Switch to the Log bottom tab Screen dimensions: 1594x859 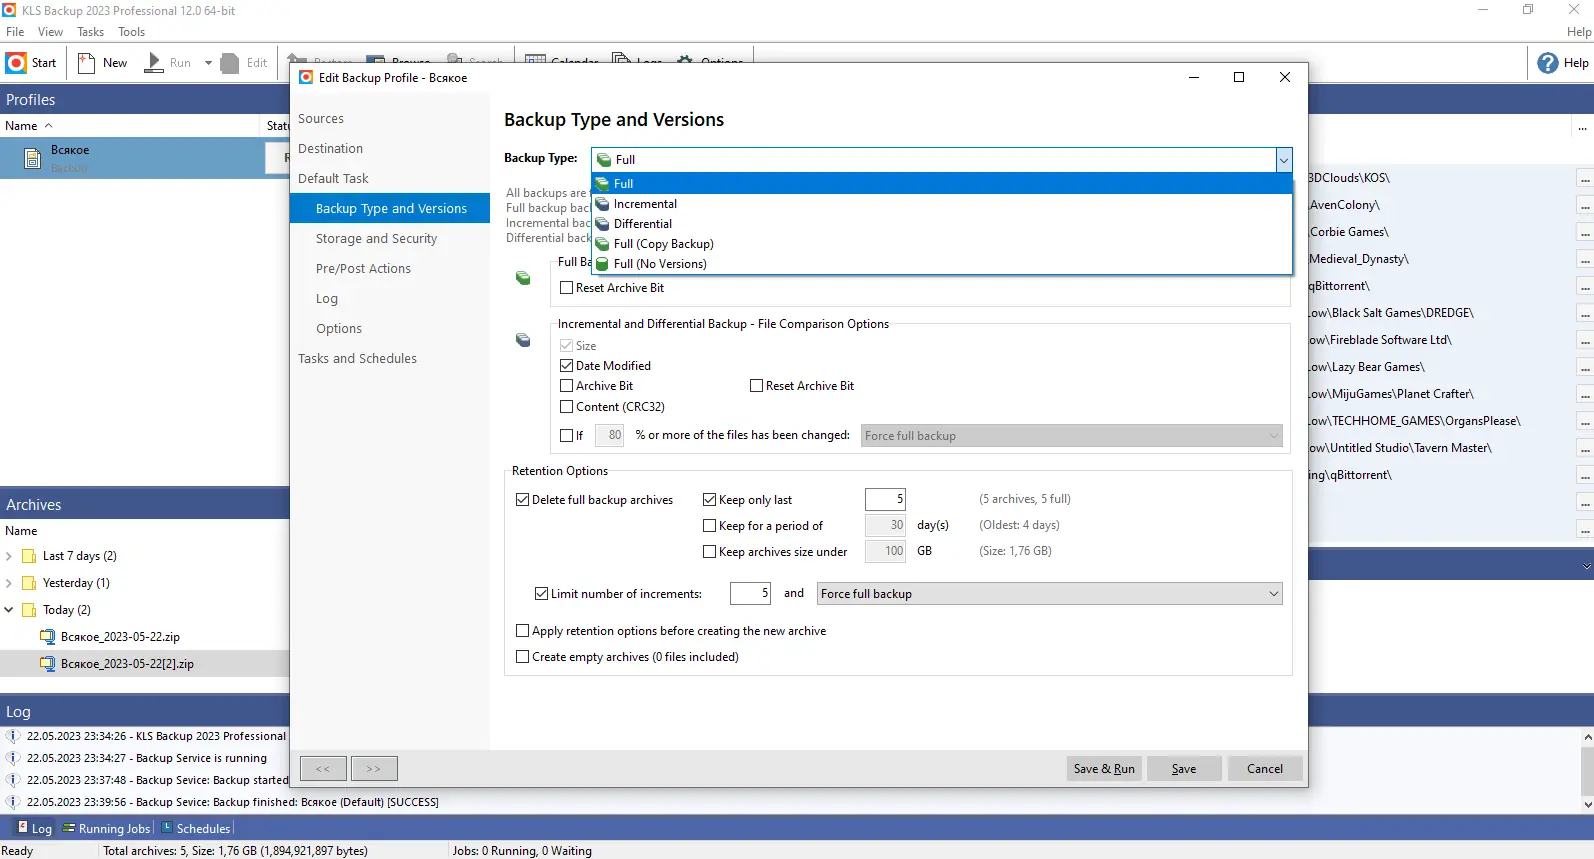[x=34, y=828]
